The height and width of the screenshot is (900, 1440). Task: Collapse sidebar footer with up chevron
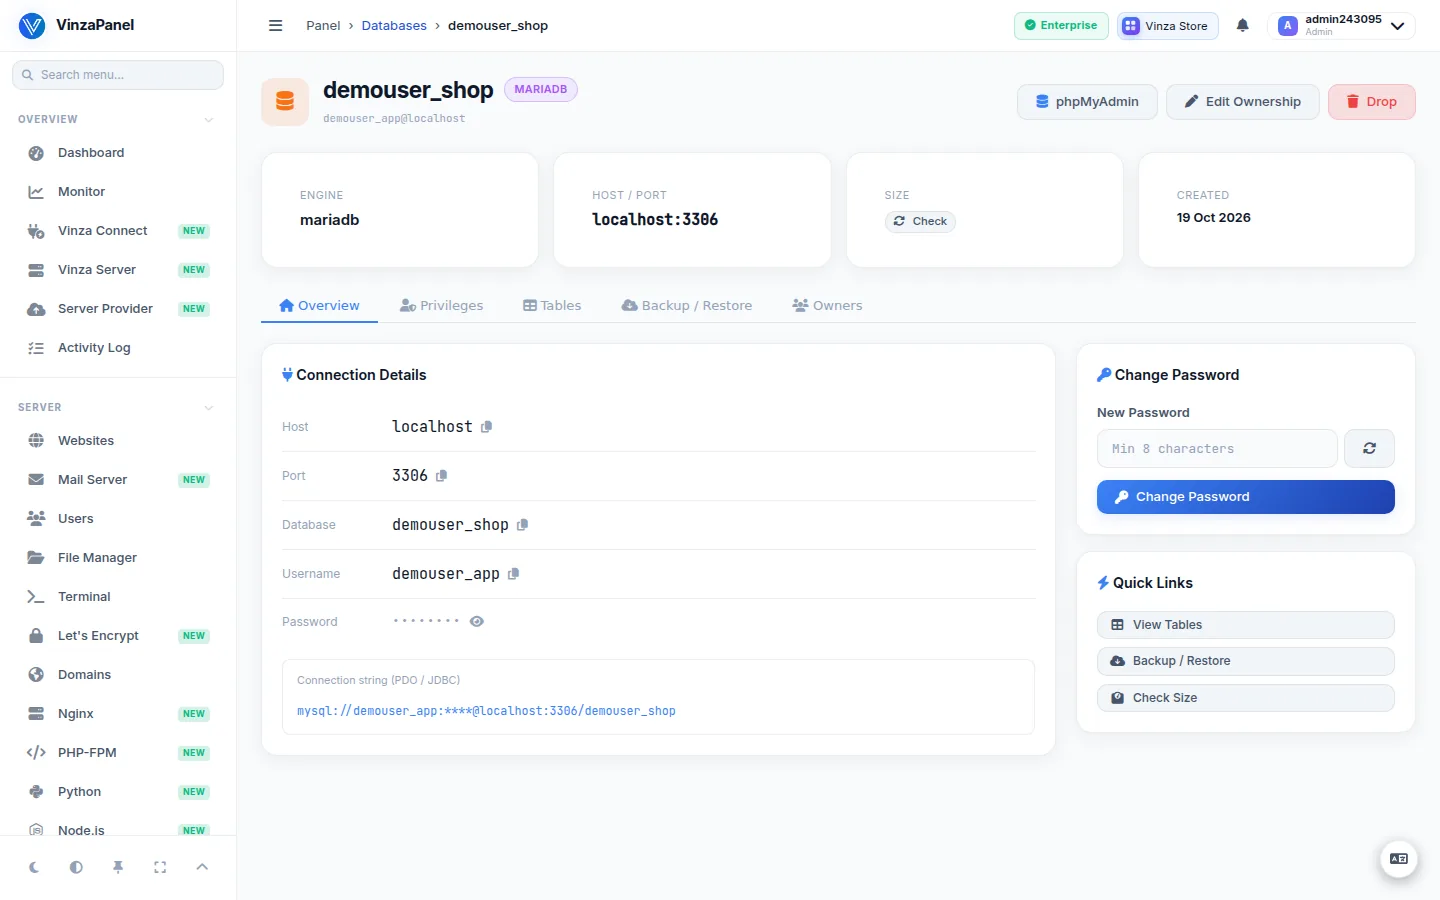pyautogui.click(x=202, y=867)
